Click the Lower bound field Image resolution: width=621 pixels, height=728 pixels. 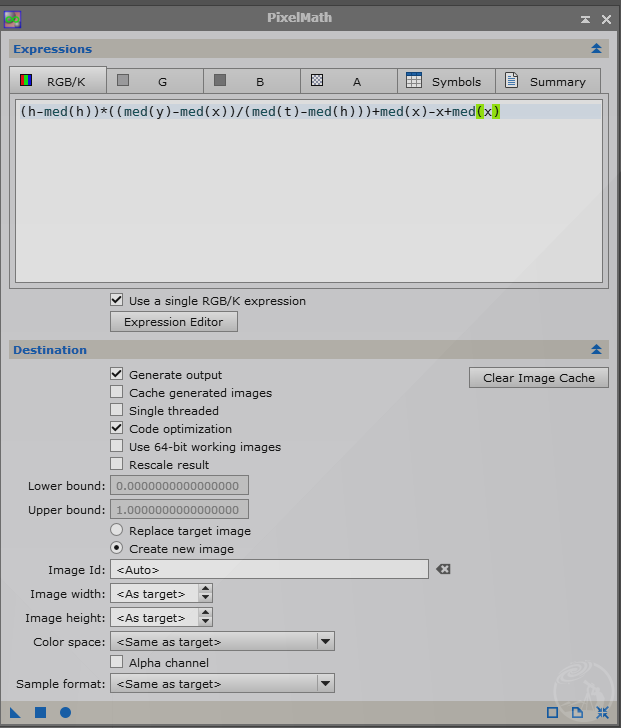pyautogui.click(x=179, y=485)
